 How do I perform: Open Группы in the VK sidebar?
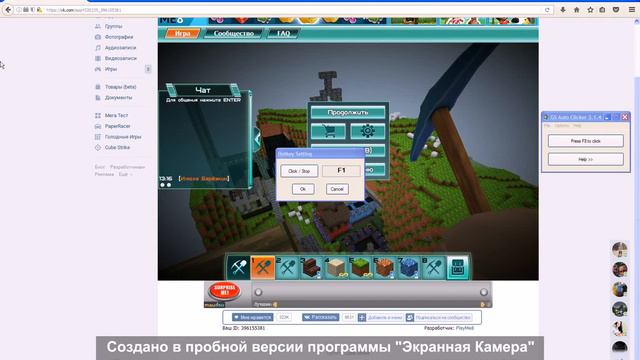pyautogui.click(x=113, y=26)
